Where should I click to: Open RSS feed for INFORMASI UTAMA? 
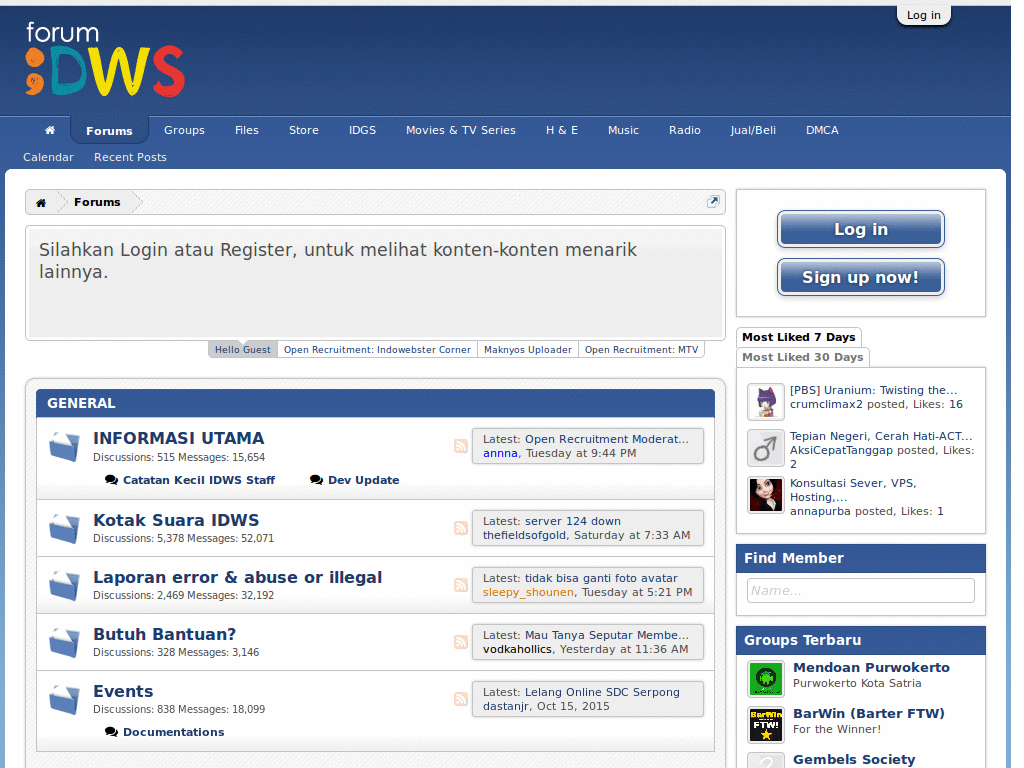[x=460, y=446]
